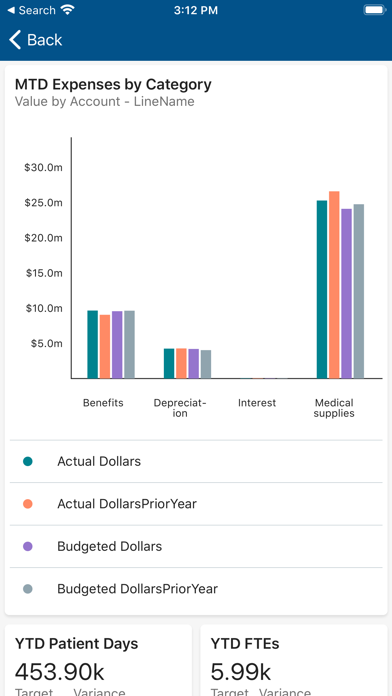
Task: Tap the orange Actual DollarsPriorYear legend dot
Action: click(28, 504)
